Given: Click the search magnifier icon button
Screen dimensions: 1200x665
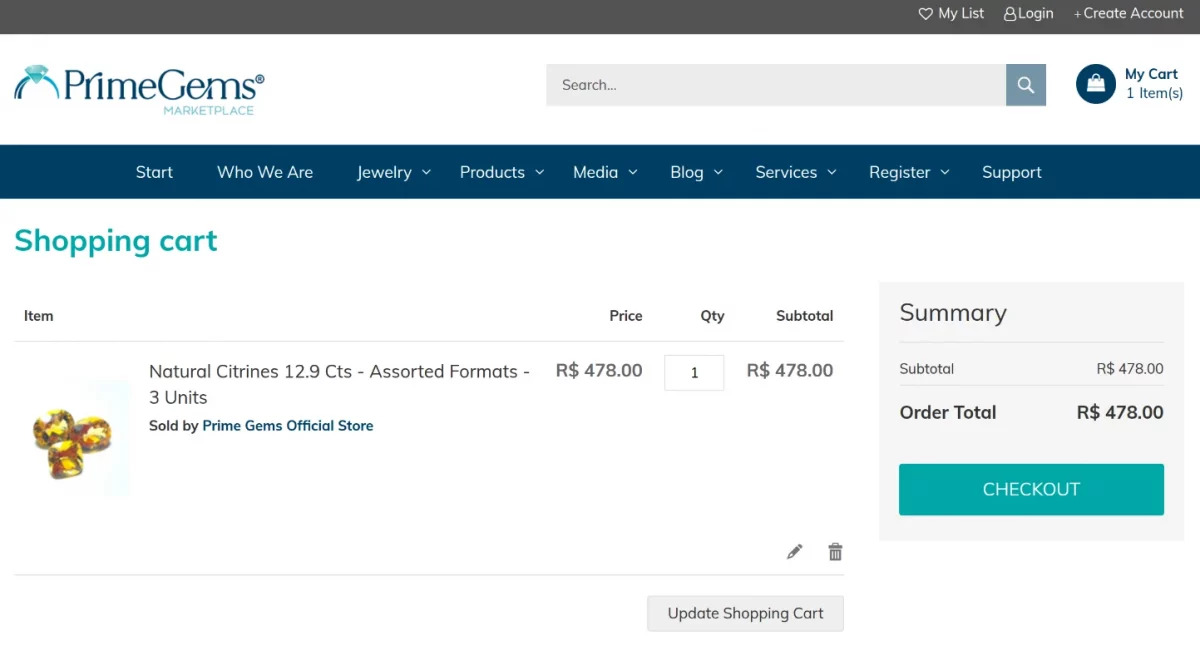Looking at the screenshot, I should pos(1025,85).
